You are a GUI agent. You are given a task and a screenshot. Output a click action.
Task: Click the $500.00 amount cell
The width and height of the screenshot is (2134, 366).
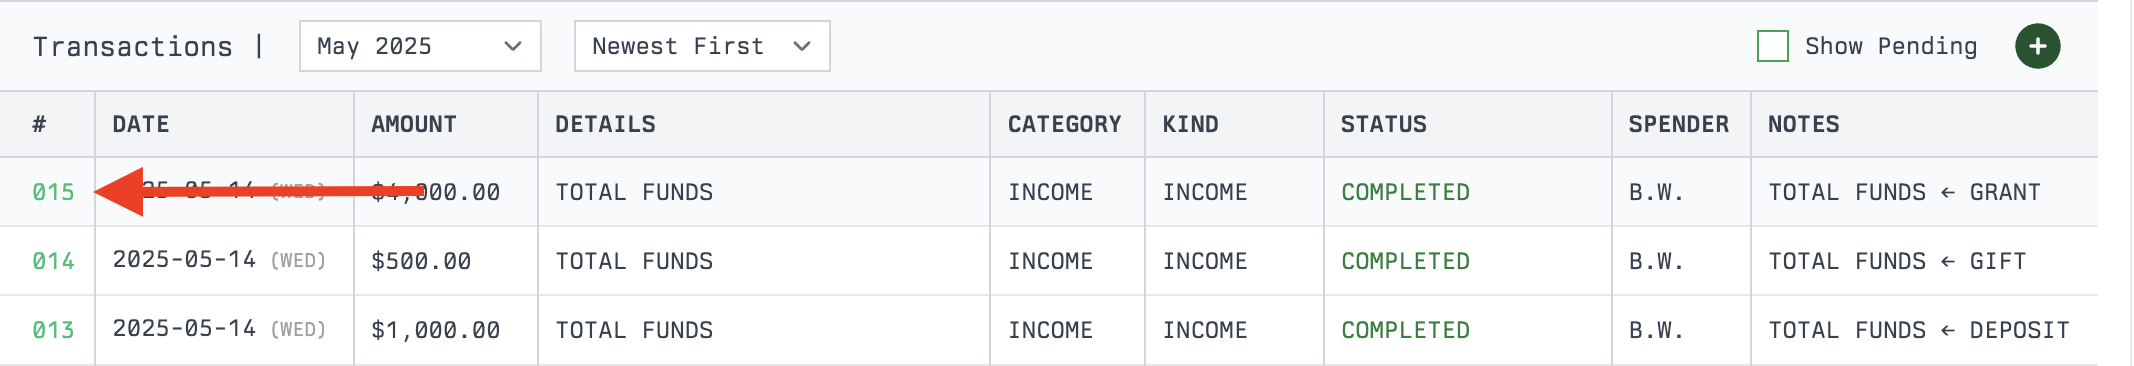[x=421, y=261]
